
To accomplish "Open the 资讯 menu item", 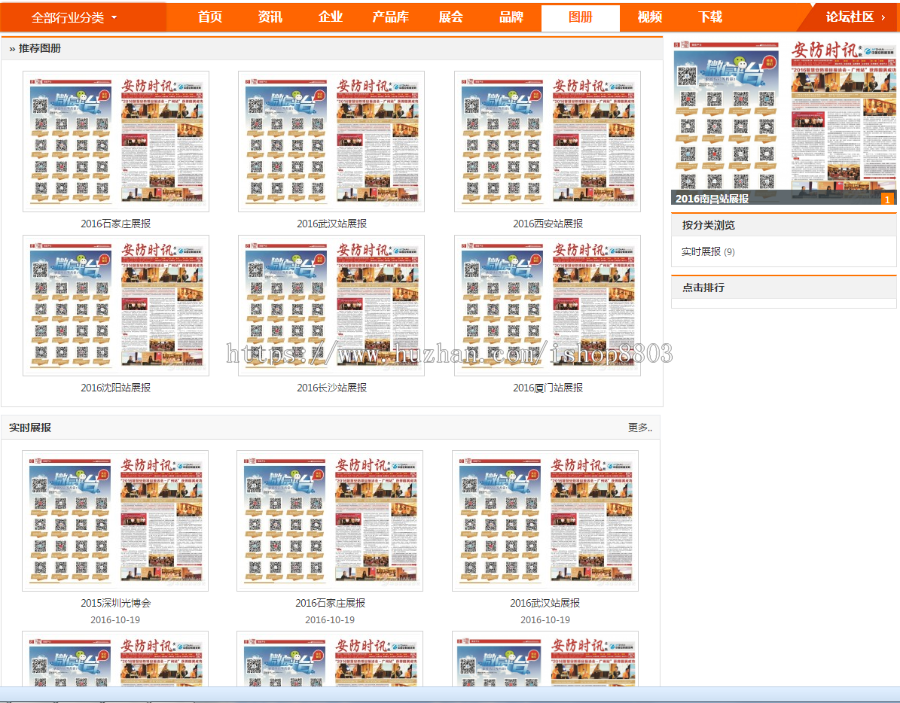I will click(x=270, y=17).
